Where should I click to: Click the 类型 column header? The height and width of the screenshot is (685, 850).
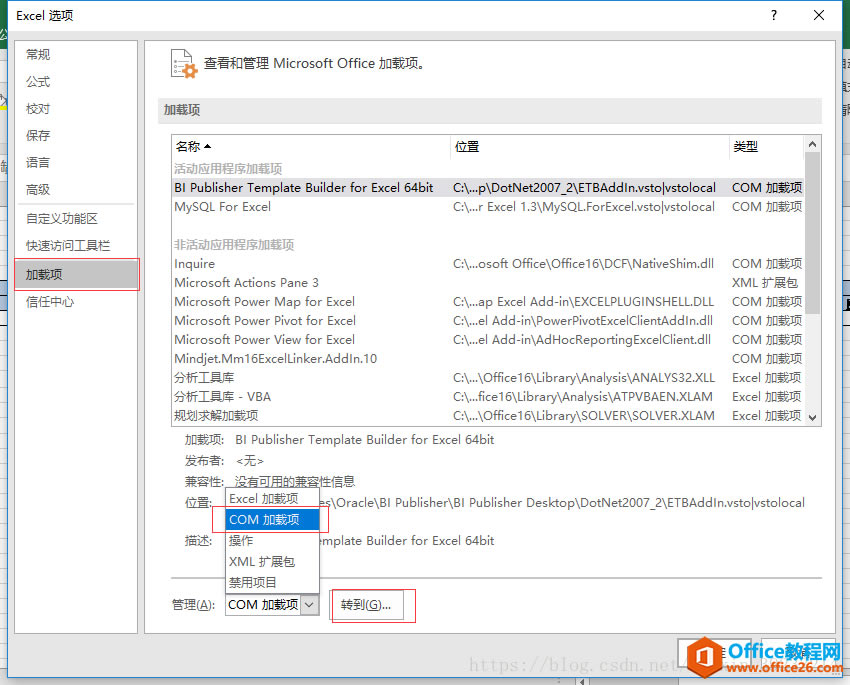[x=766, y=146]
